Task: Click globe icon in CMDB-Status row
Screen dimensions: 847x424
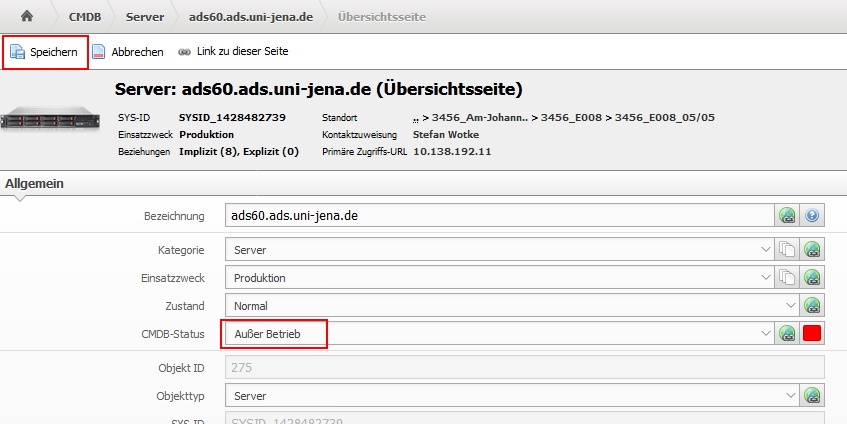Action: [x=787, y=334]
